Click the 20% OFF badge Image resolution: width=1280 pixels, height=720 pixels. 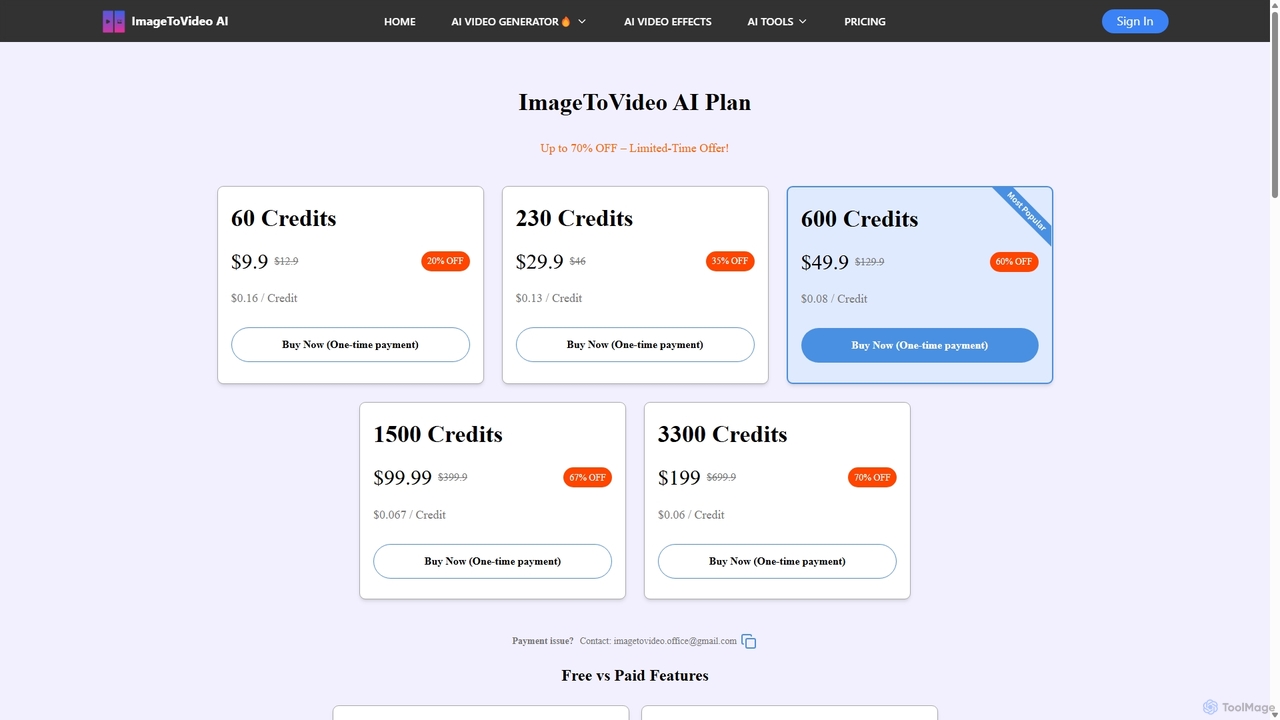(x=445, y=261)
